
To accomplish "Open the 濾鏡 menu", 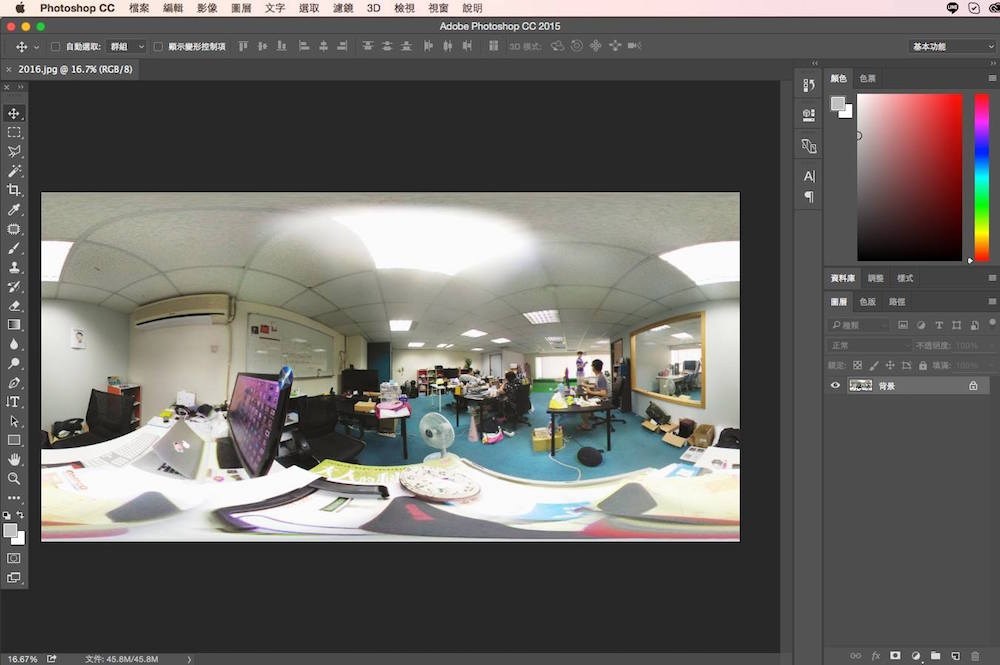I will coord(343,8).
